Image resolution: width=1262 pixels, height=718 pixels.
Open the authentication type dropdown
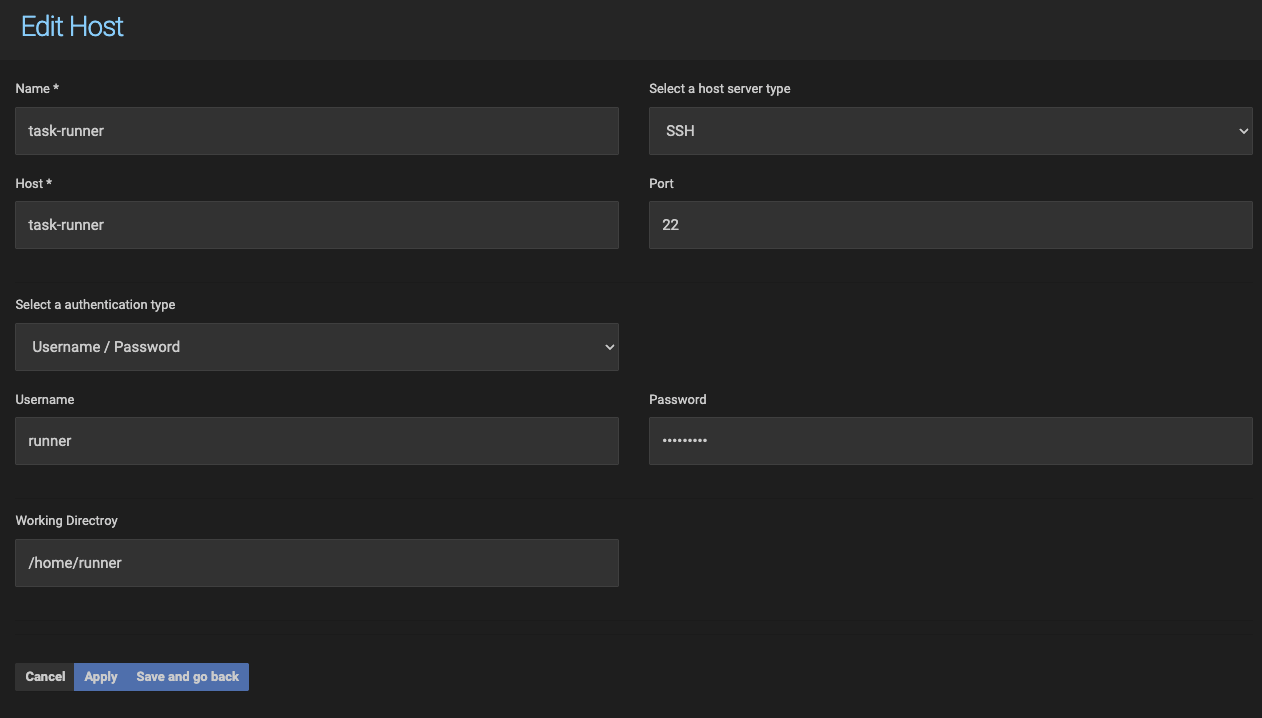click(x=316, y=346)
